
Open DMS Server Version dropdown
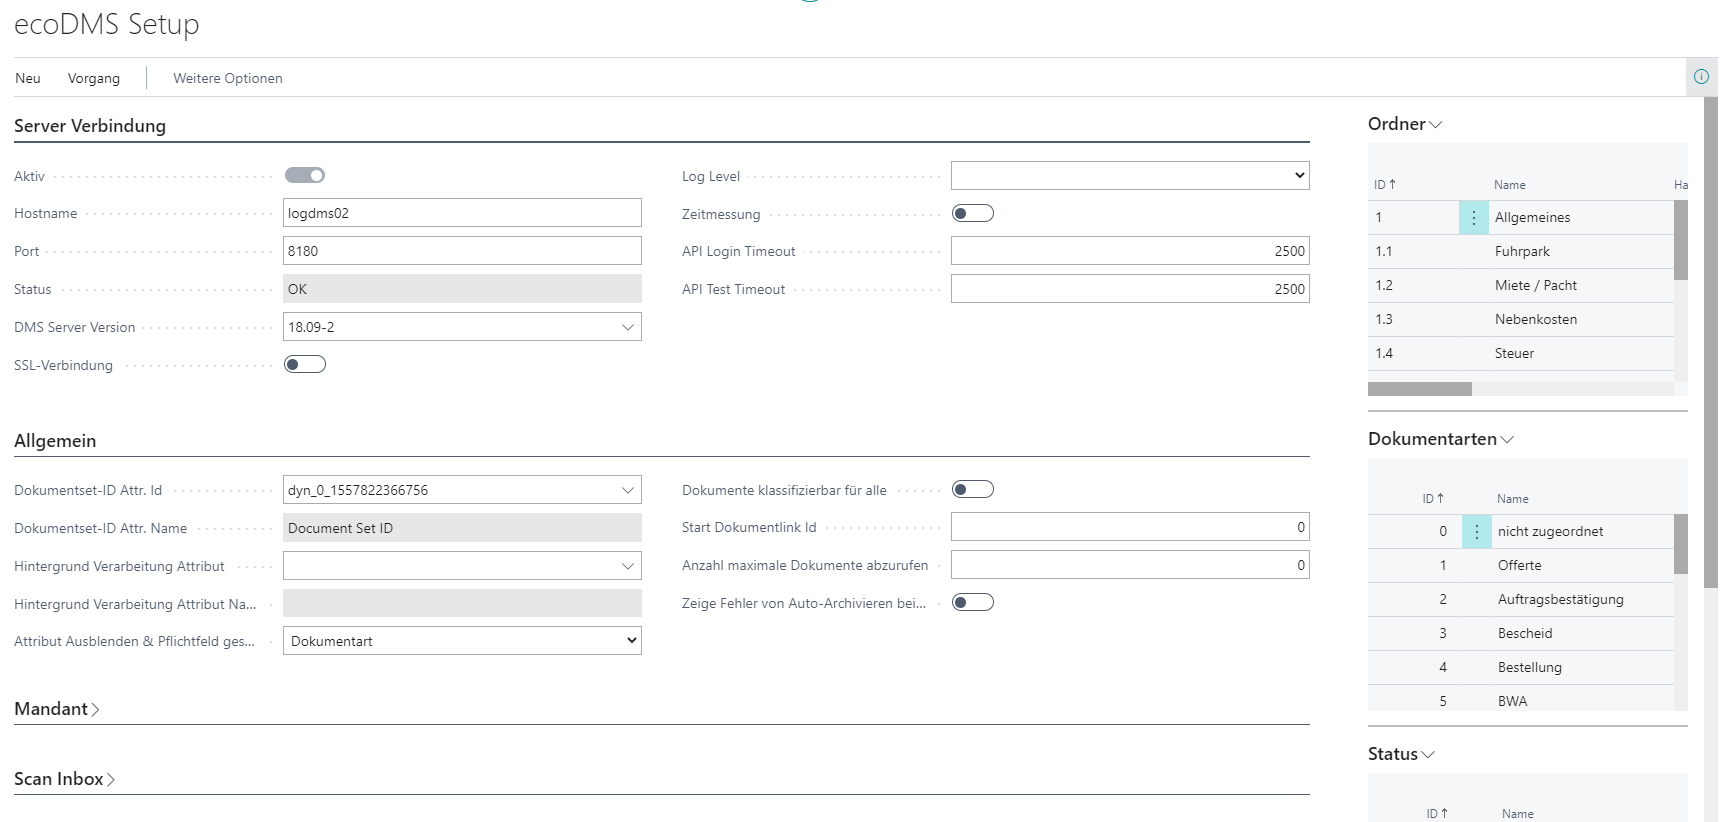[x=628, y=327]
